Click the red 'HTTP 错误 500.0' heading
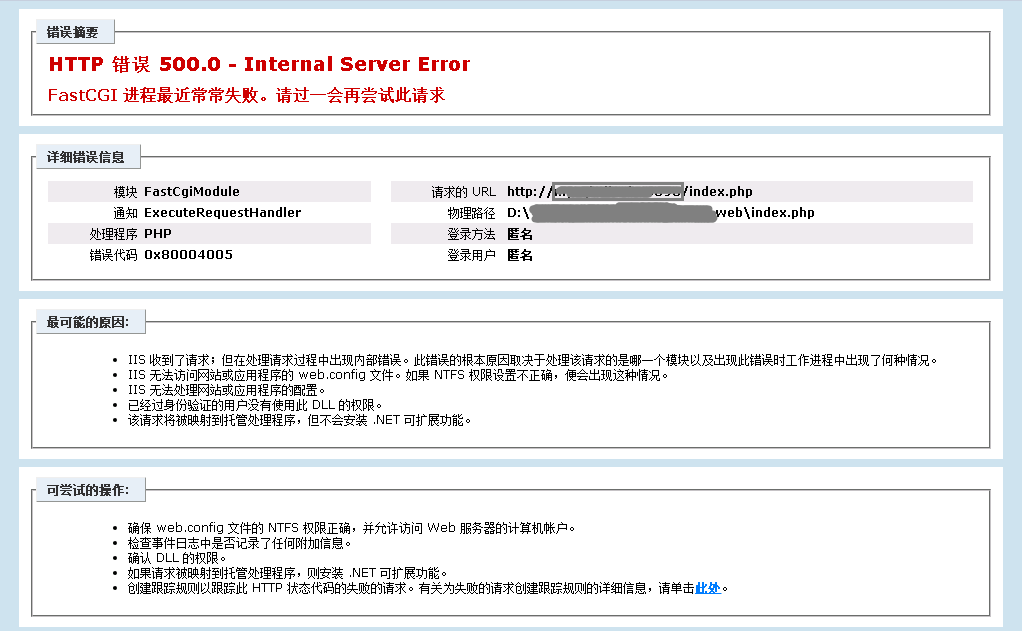This screenshot has height=631, width=1022. click(x=259, y=65)
